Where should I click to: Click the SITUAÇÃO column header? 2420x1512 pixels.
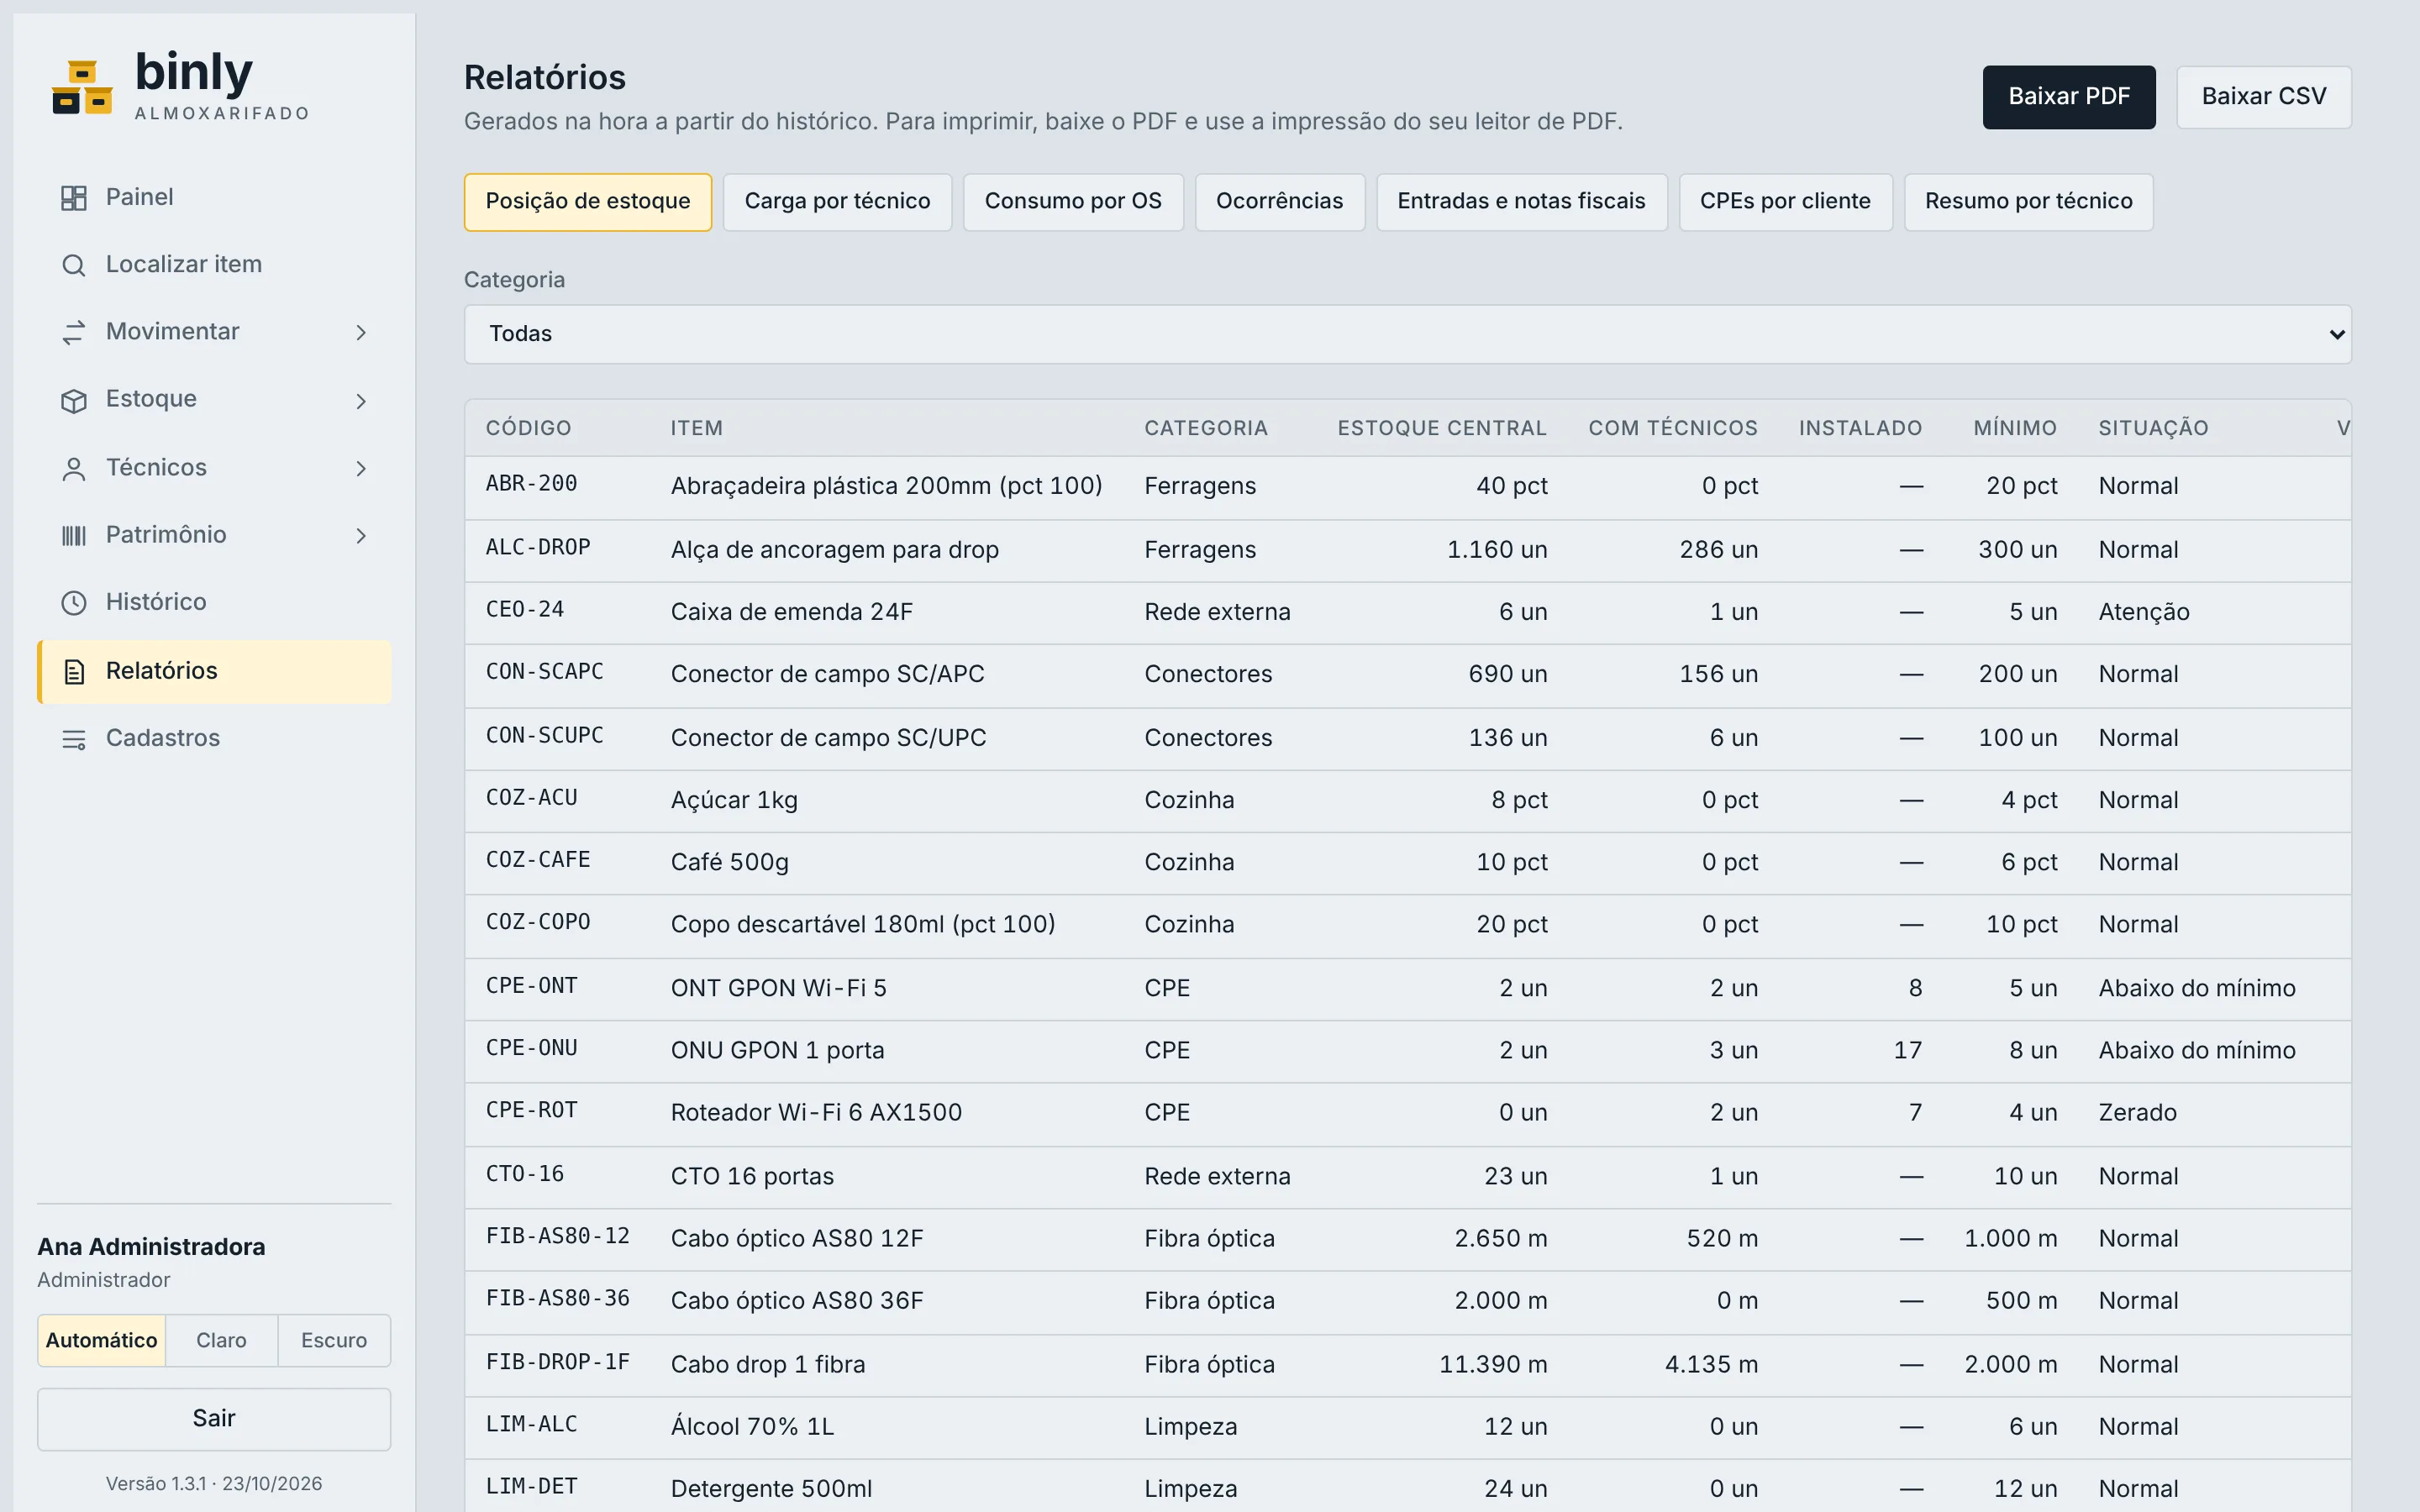coord(2153,428)
